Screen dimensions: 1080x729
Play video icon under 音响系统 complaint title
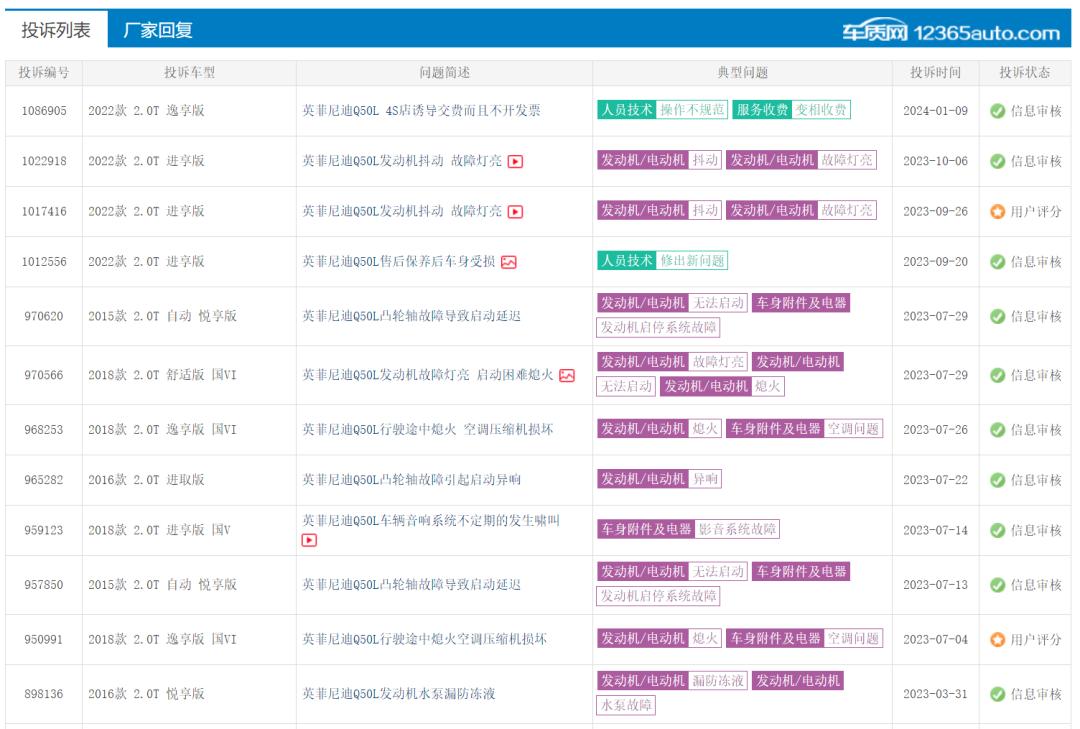pyautogui.click(x=310, y=540)
